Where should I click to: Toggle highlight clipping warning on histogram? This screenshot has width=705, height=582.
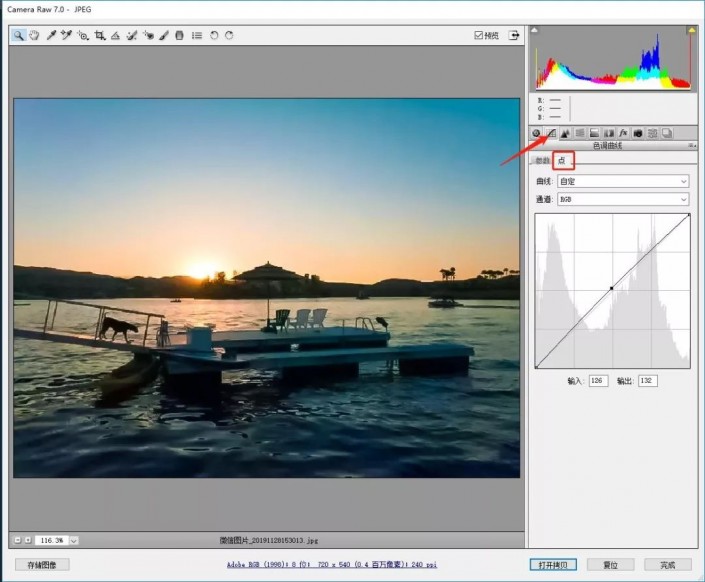(692, 30)
